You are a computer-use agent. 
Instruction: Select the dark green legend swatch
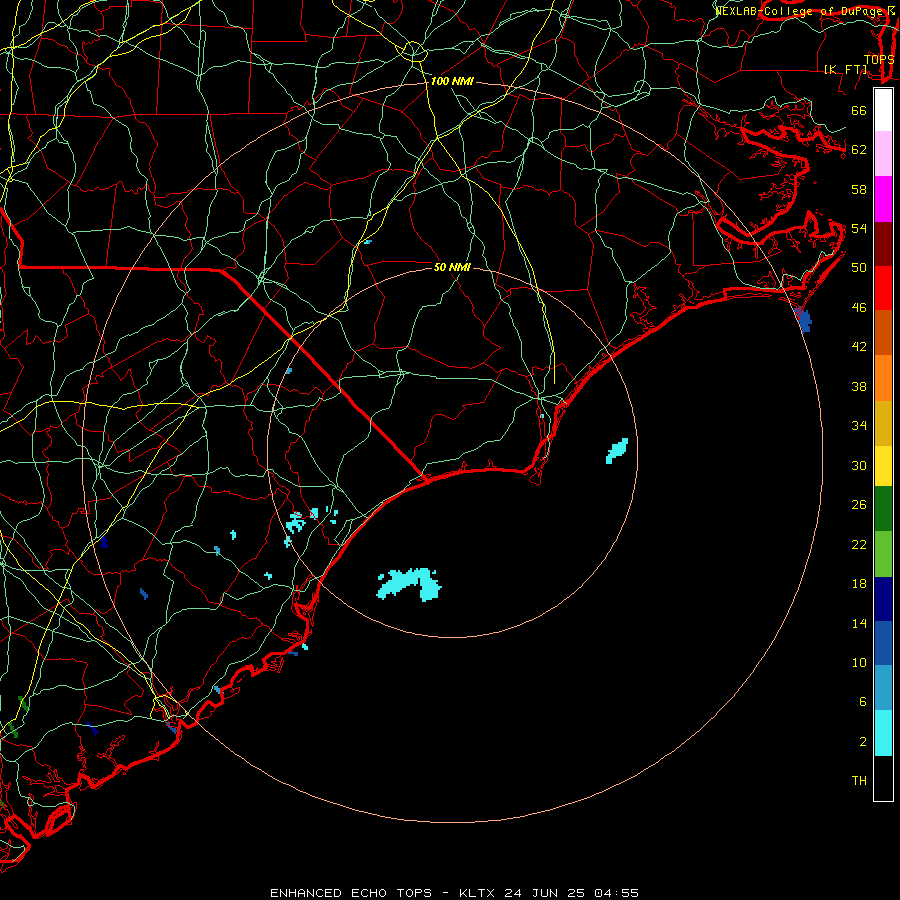(883, 509)
